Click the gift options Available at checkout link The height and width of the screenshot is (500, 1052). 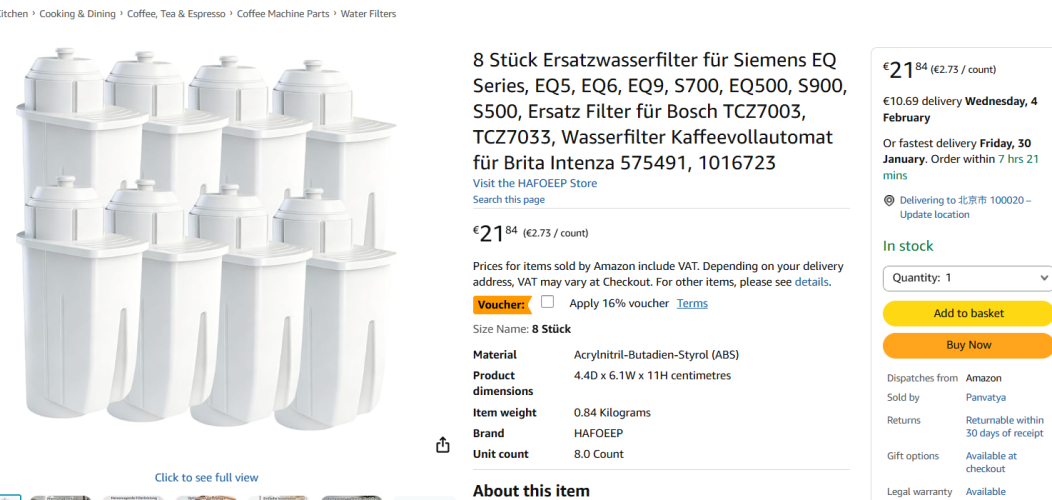[x=990, y=462]
